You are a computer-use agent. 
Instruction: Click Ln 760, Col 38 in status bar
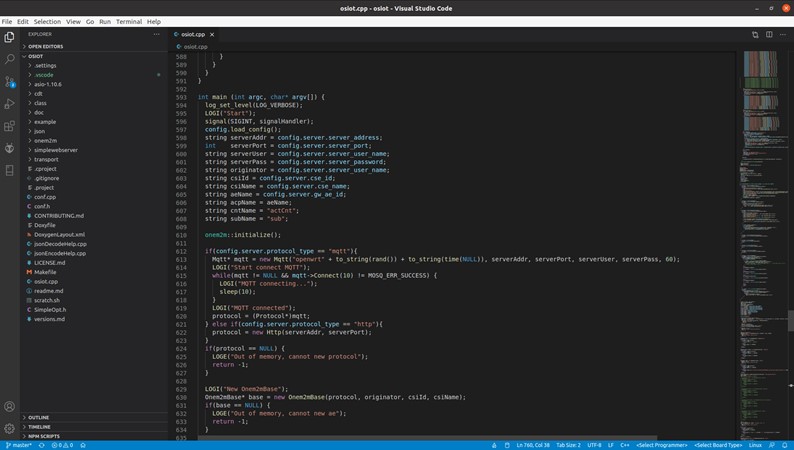533,445
